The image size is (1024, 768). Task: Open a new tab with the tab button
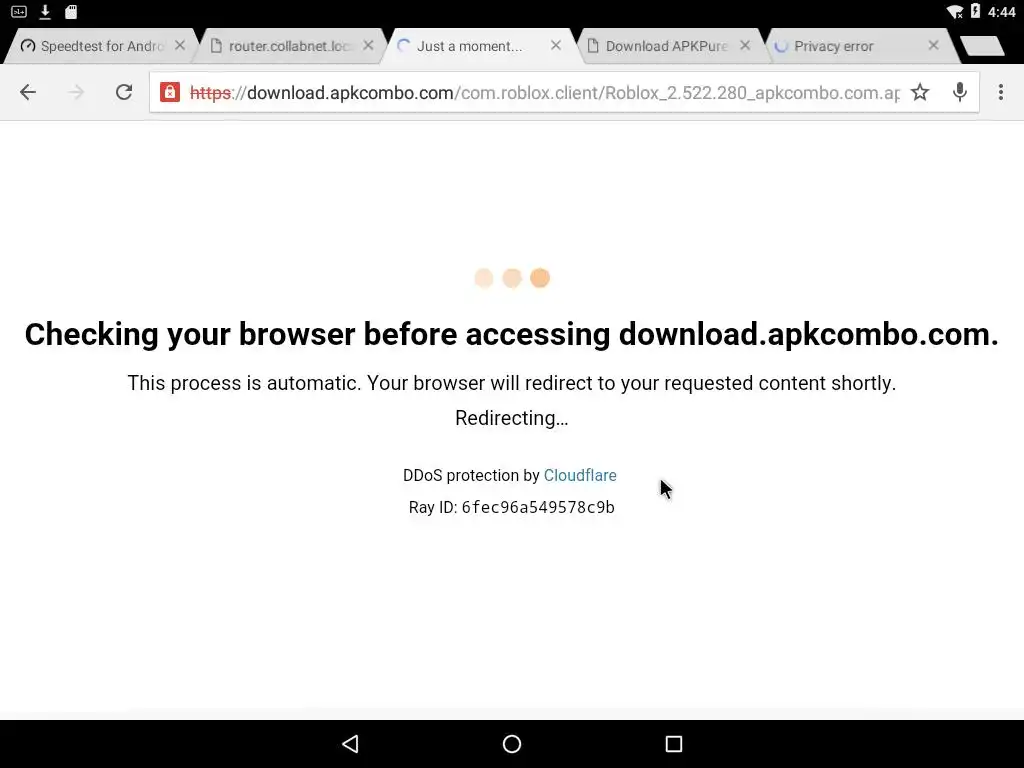click(982, 46)
